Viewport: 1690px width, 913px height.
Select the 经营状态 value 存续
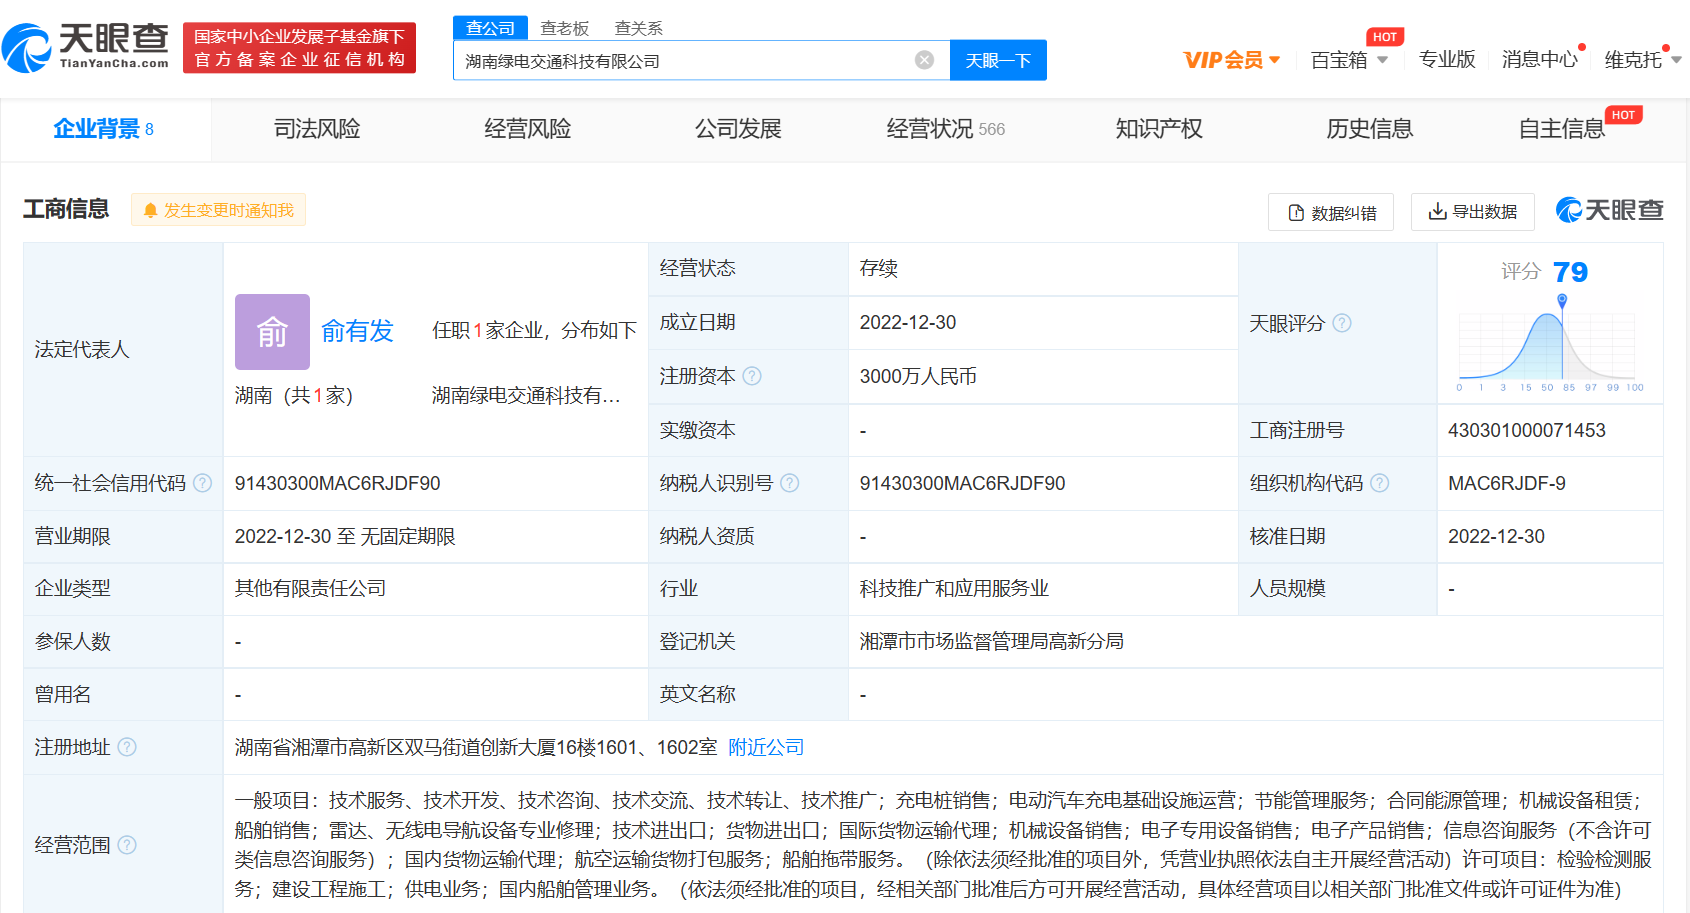(x=878, y=268)
